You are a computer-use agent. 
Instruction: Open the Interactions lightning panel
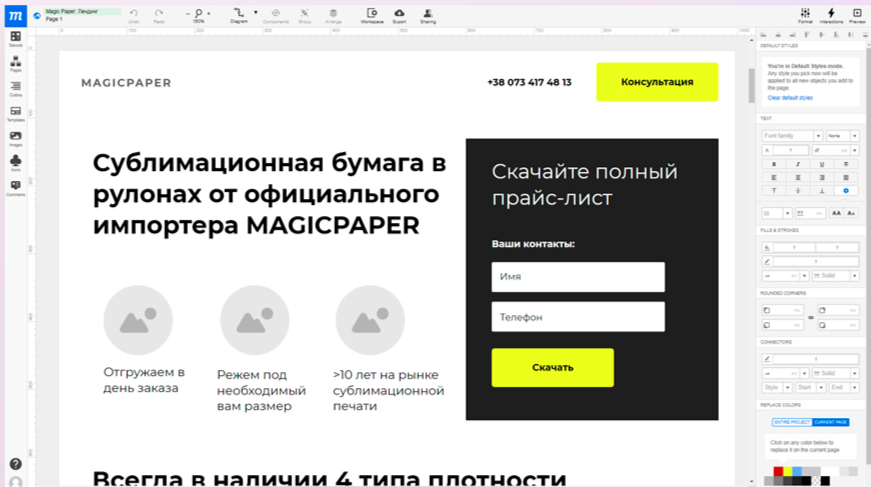[x=831, y=14]
